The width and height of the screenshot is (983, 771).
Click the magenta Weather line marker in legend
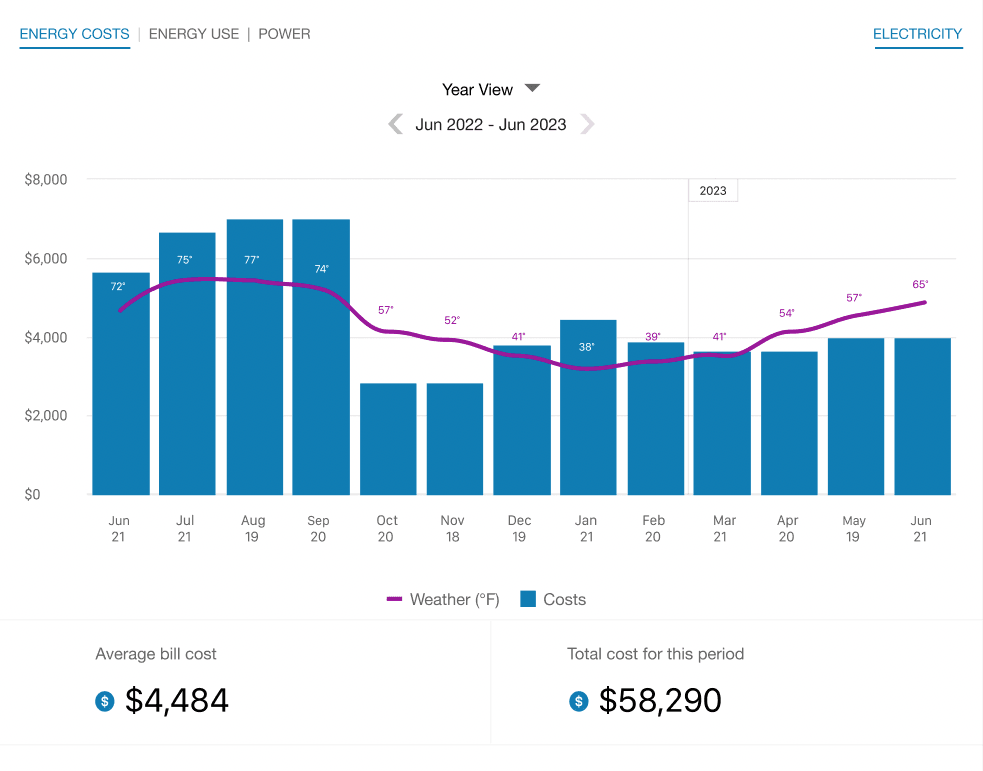point(394,599)
